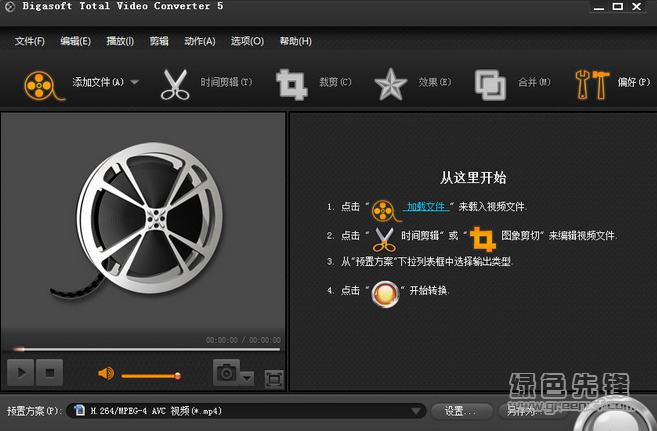Open the snapshot options dropdown arrow

(247, 379)
